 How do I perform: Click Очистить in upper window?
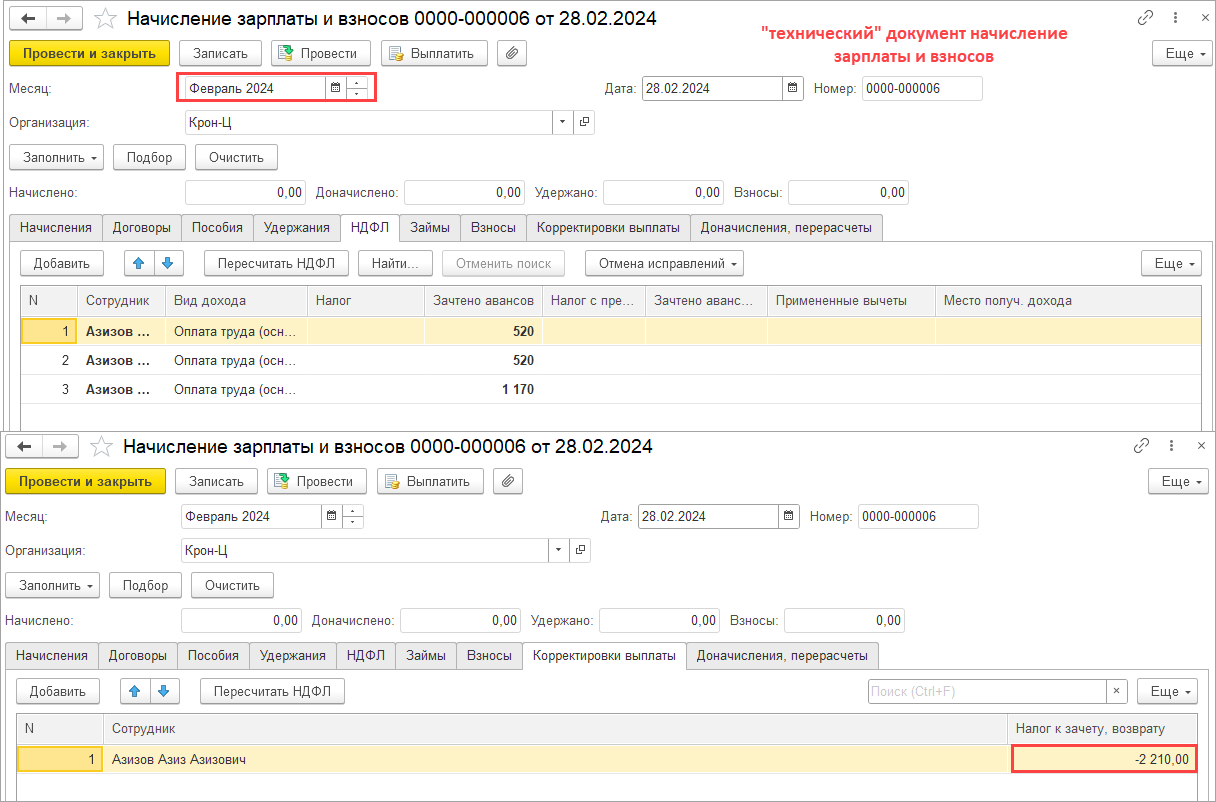236,157
